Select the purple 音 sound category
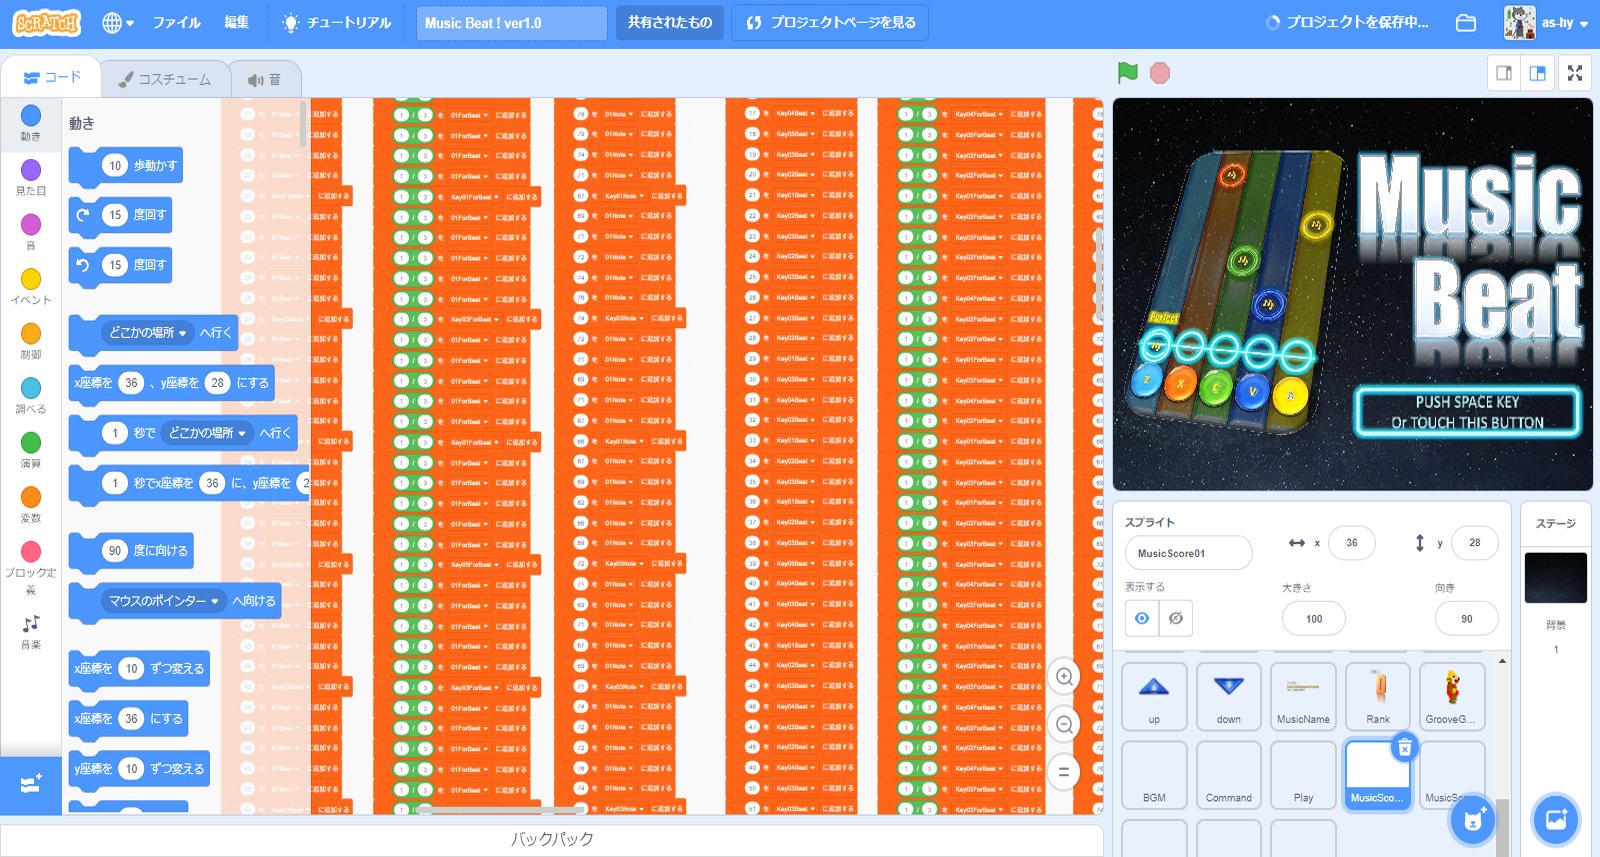Image resolution: width=1600 pixels, height=857 pixels. coord(31,232)
